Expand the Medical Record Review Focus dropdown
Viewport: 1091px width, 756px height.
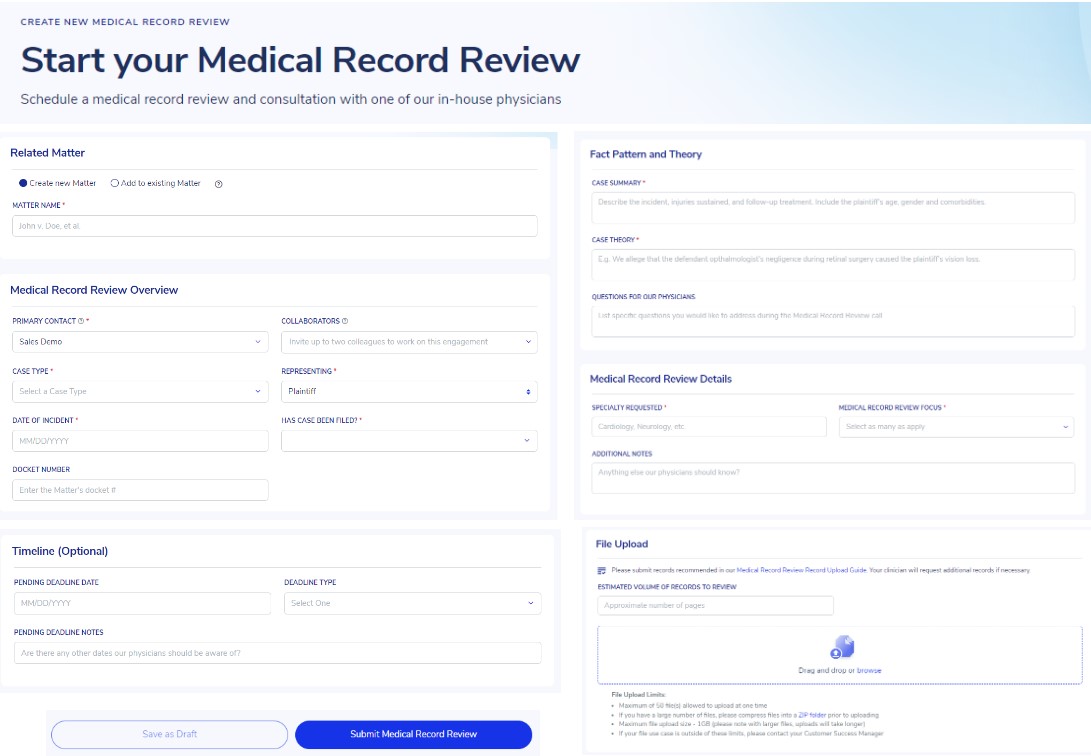956,427
